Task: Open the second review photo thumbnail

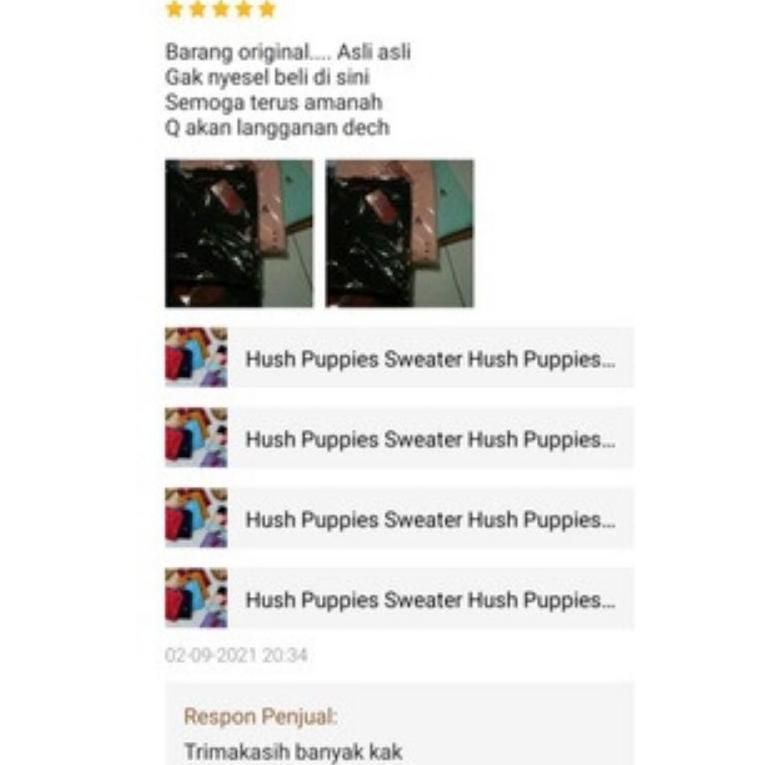Action: coord(399,234)
